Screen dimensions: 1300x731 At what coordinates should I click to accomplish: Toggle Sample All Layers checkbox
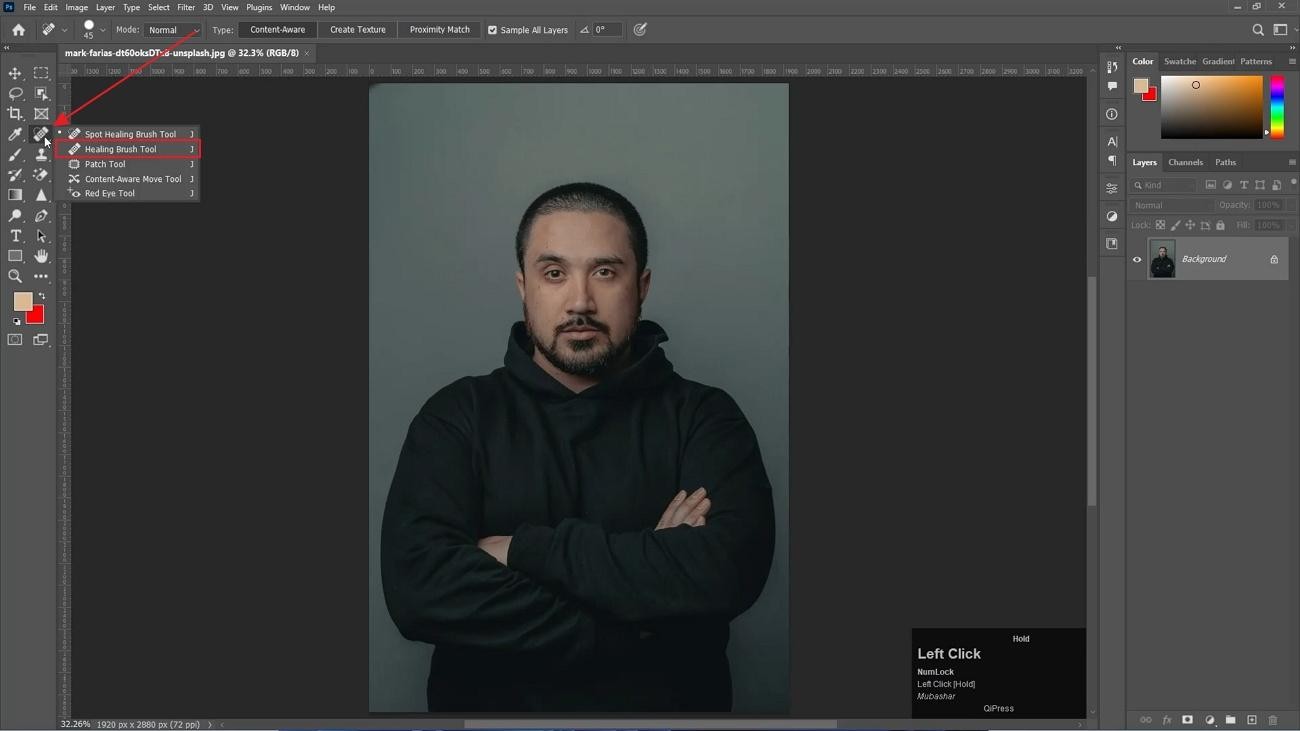(x=492, y=30)
